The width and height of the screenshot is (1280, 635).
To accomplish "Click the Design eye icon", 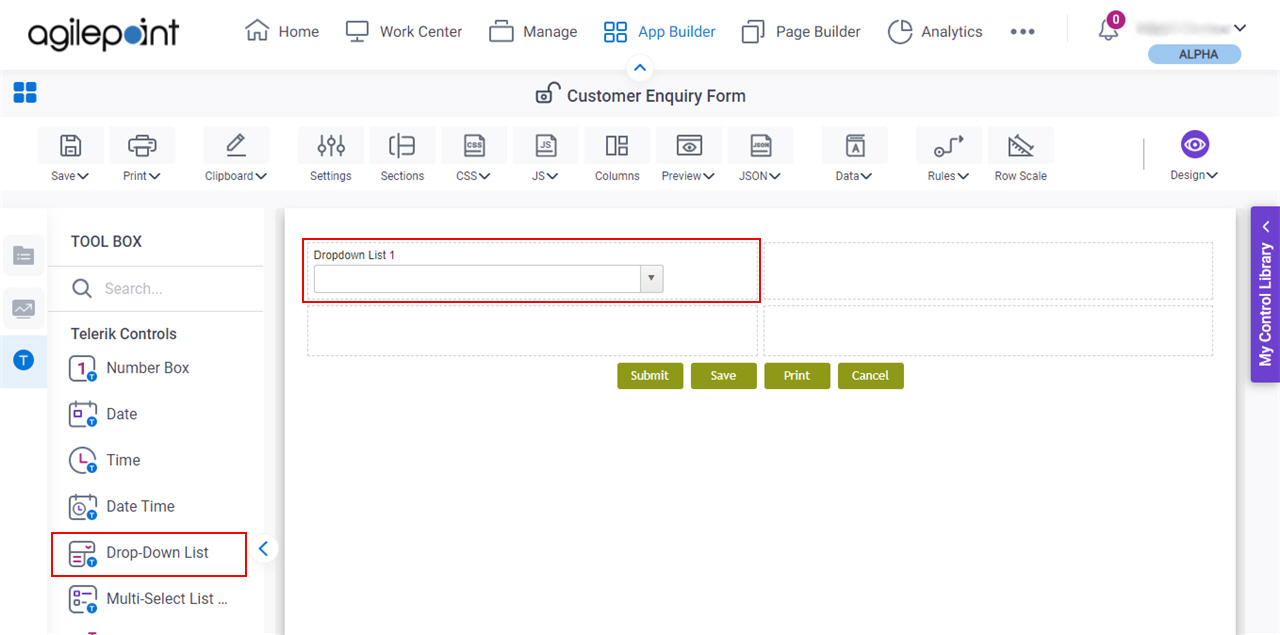I will (1194, 144).
